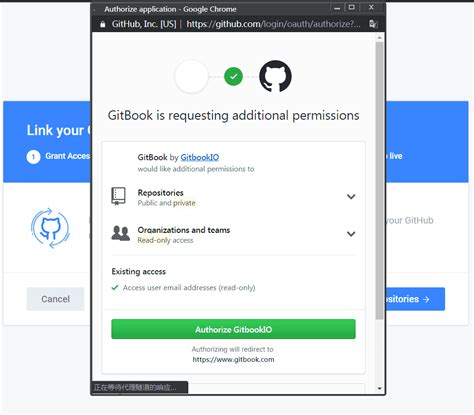
Task: Open the GitbookIO developer link
Action: [200, 157]
